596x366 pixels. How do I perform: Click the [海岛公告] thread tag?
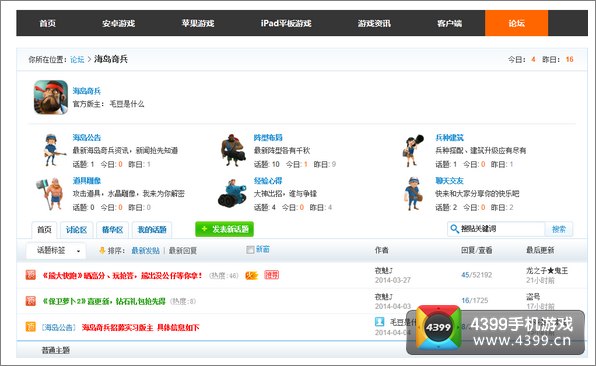[x=59, y=327]
